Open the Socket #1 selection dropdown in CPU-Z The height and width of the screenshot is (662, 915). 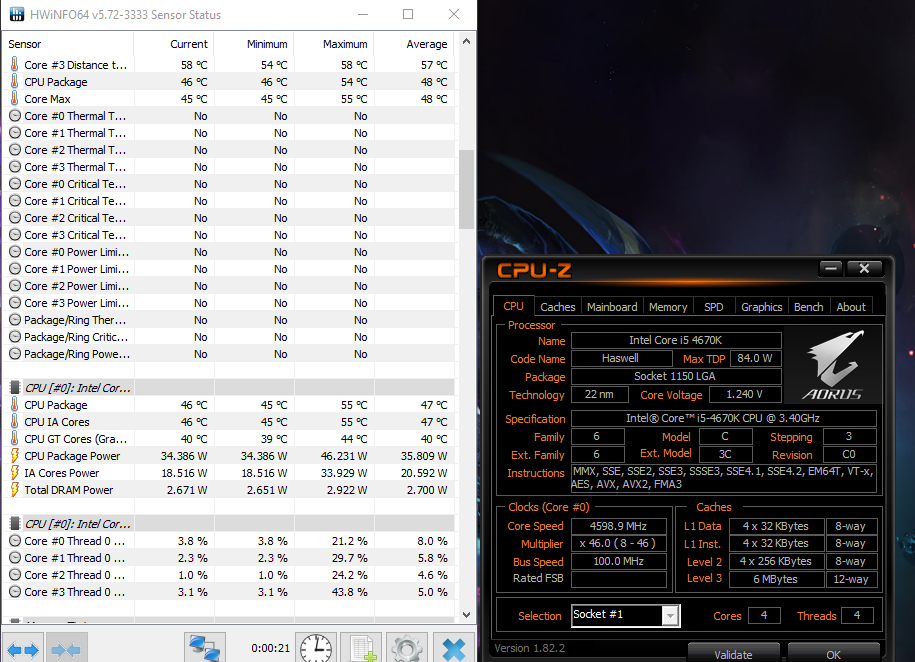coord(670,615)
